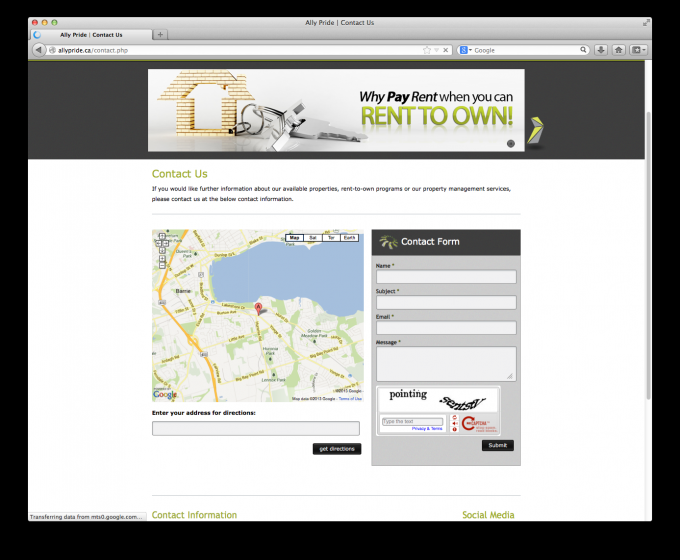
Task: Click the reCAPTCHA help icon
Action: pos(455,431)
